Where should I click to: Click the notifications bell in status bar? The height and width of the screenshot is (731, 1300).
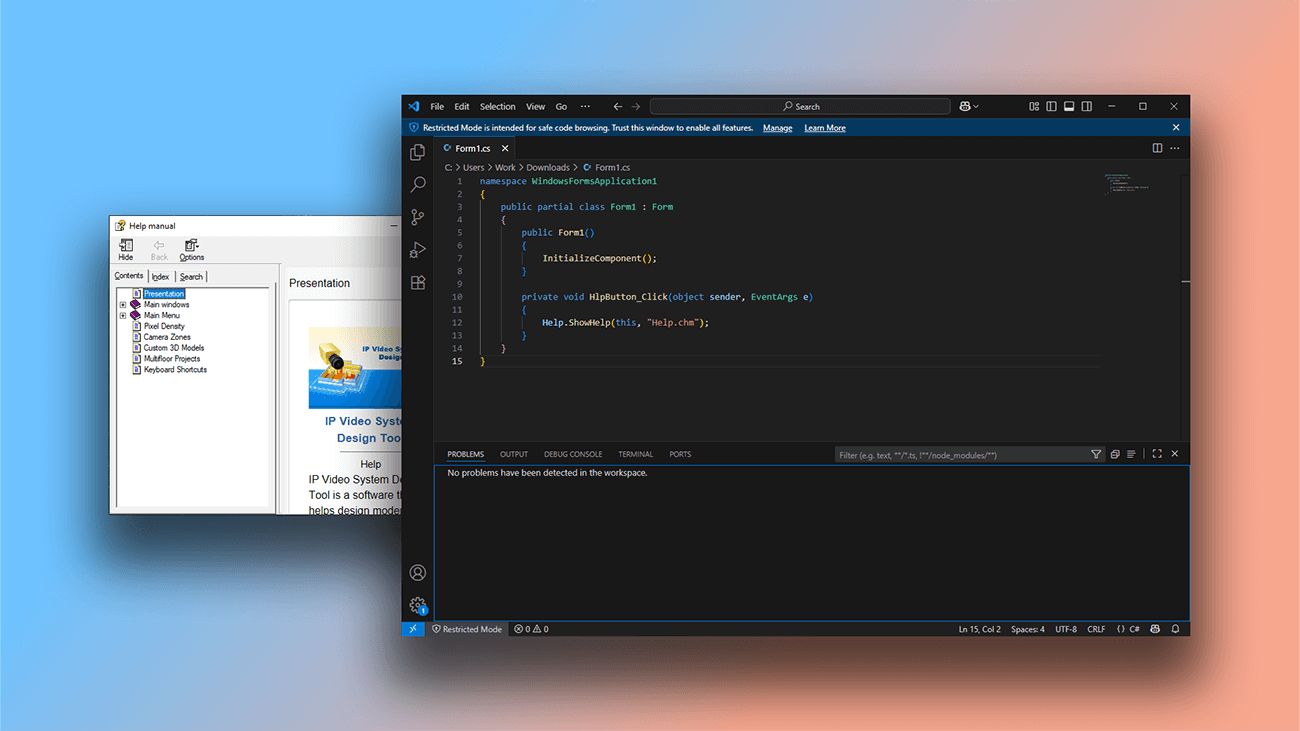pos(1175,629)
